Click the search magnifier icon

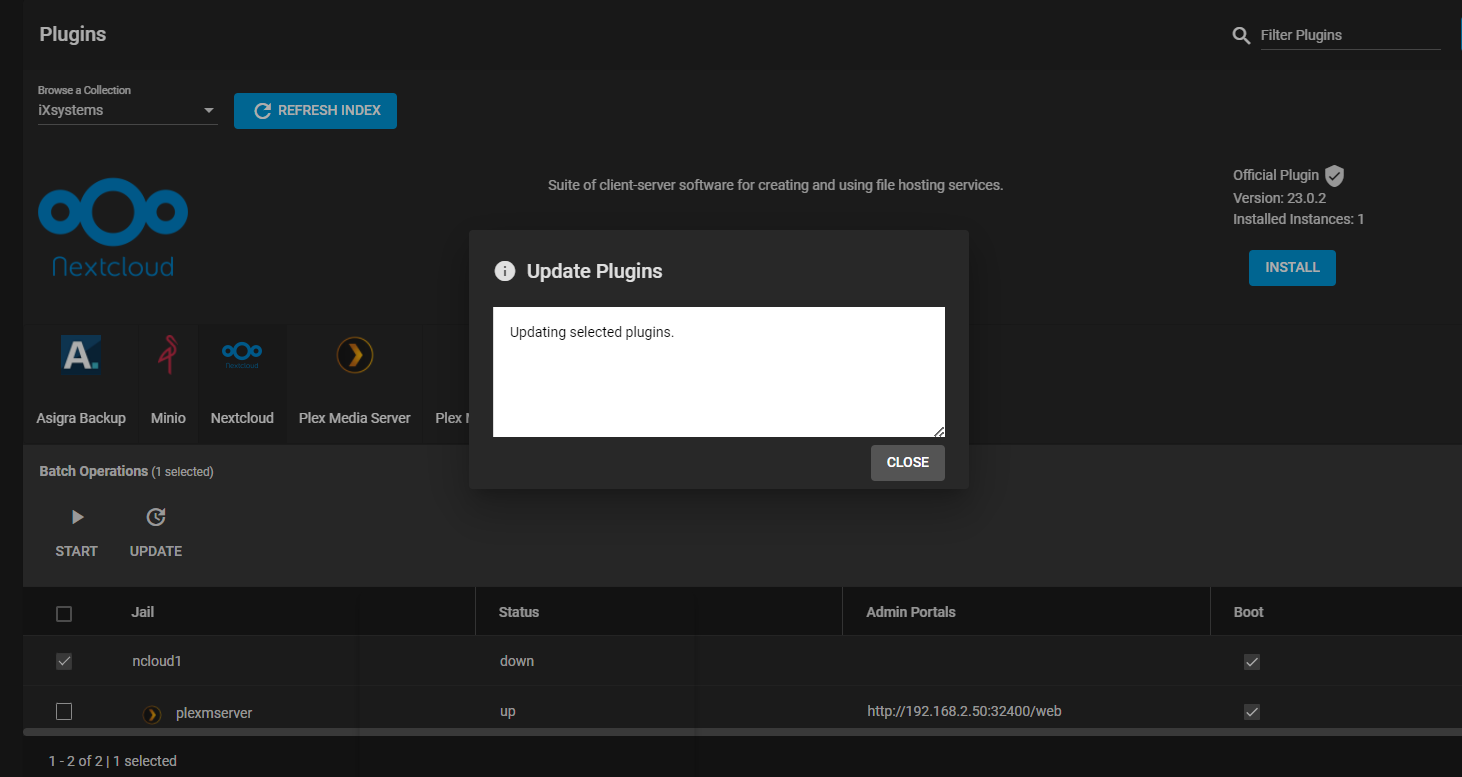pyautogui.click(x=1241, y=35)
